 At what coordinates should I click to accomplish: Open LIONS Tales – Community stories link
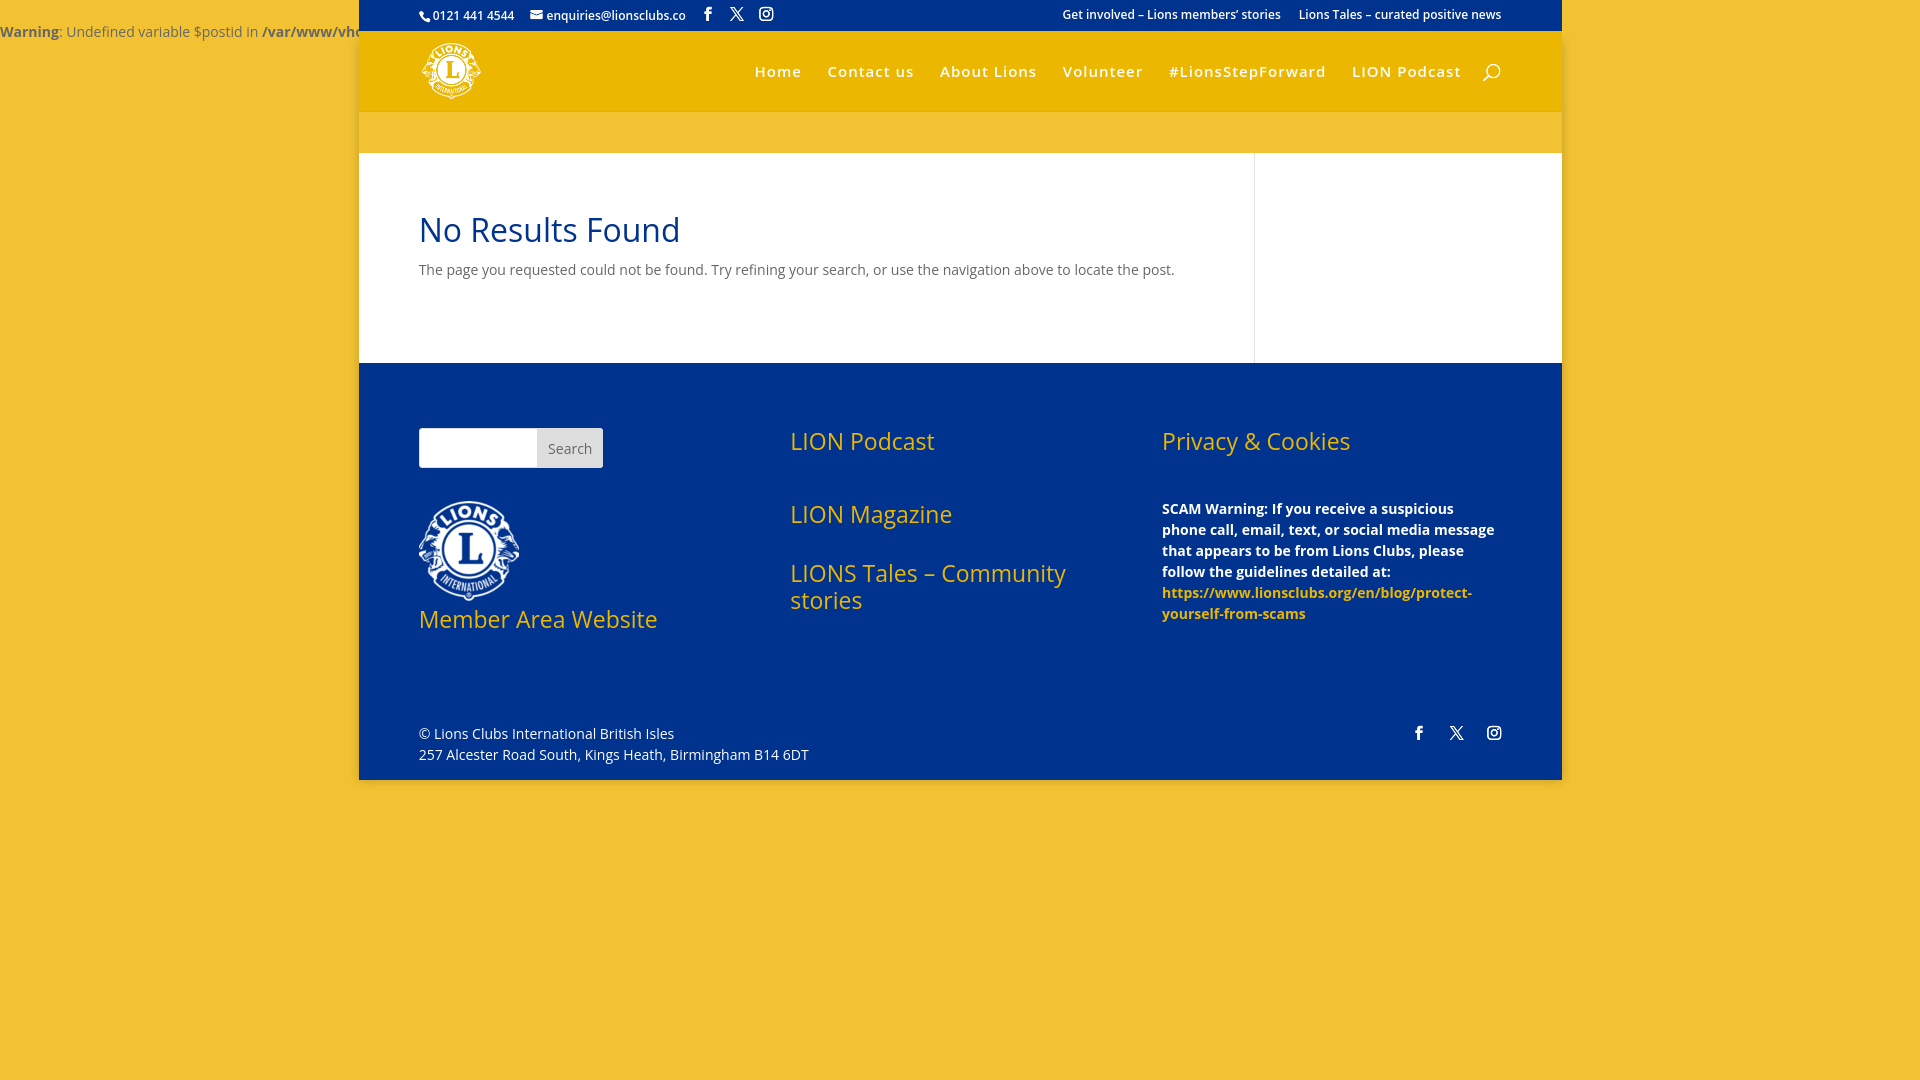pos(928,586)
